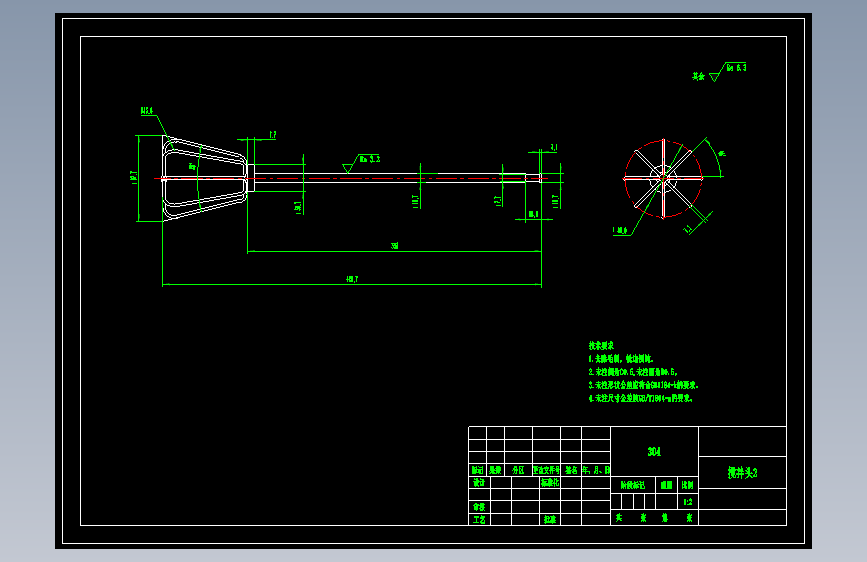867x562 pixels.
Task: Click the red centerline of the shaft
Action: (x=352, y=178)
